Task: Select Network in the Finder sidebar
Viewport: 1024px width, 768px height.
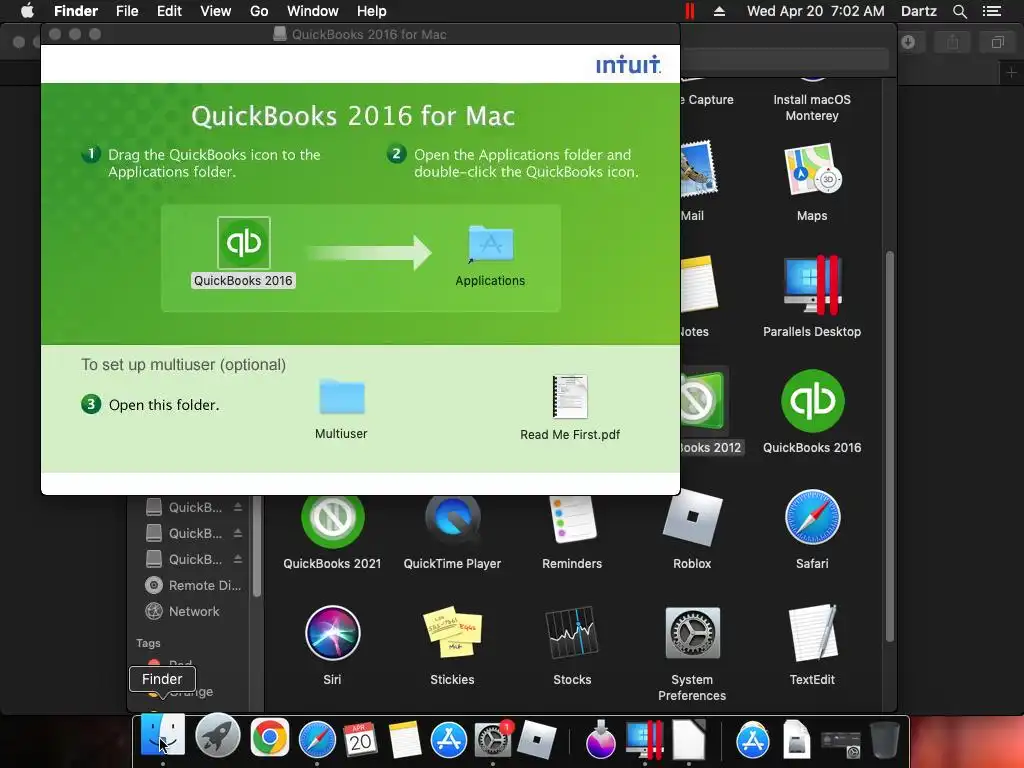Action: tap(182, 612)
